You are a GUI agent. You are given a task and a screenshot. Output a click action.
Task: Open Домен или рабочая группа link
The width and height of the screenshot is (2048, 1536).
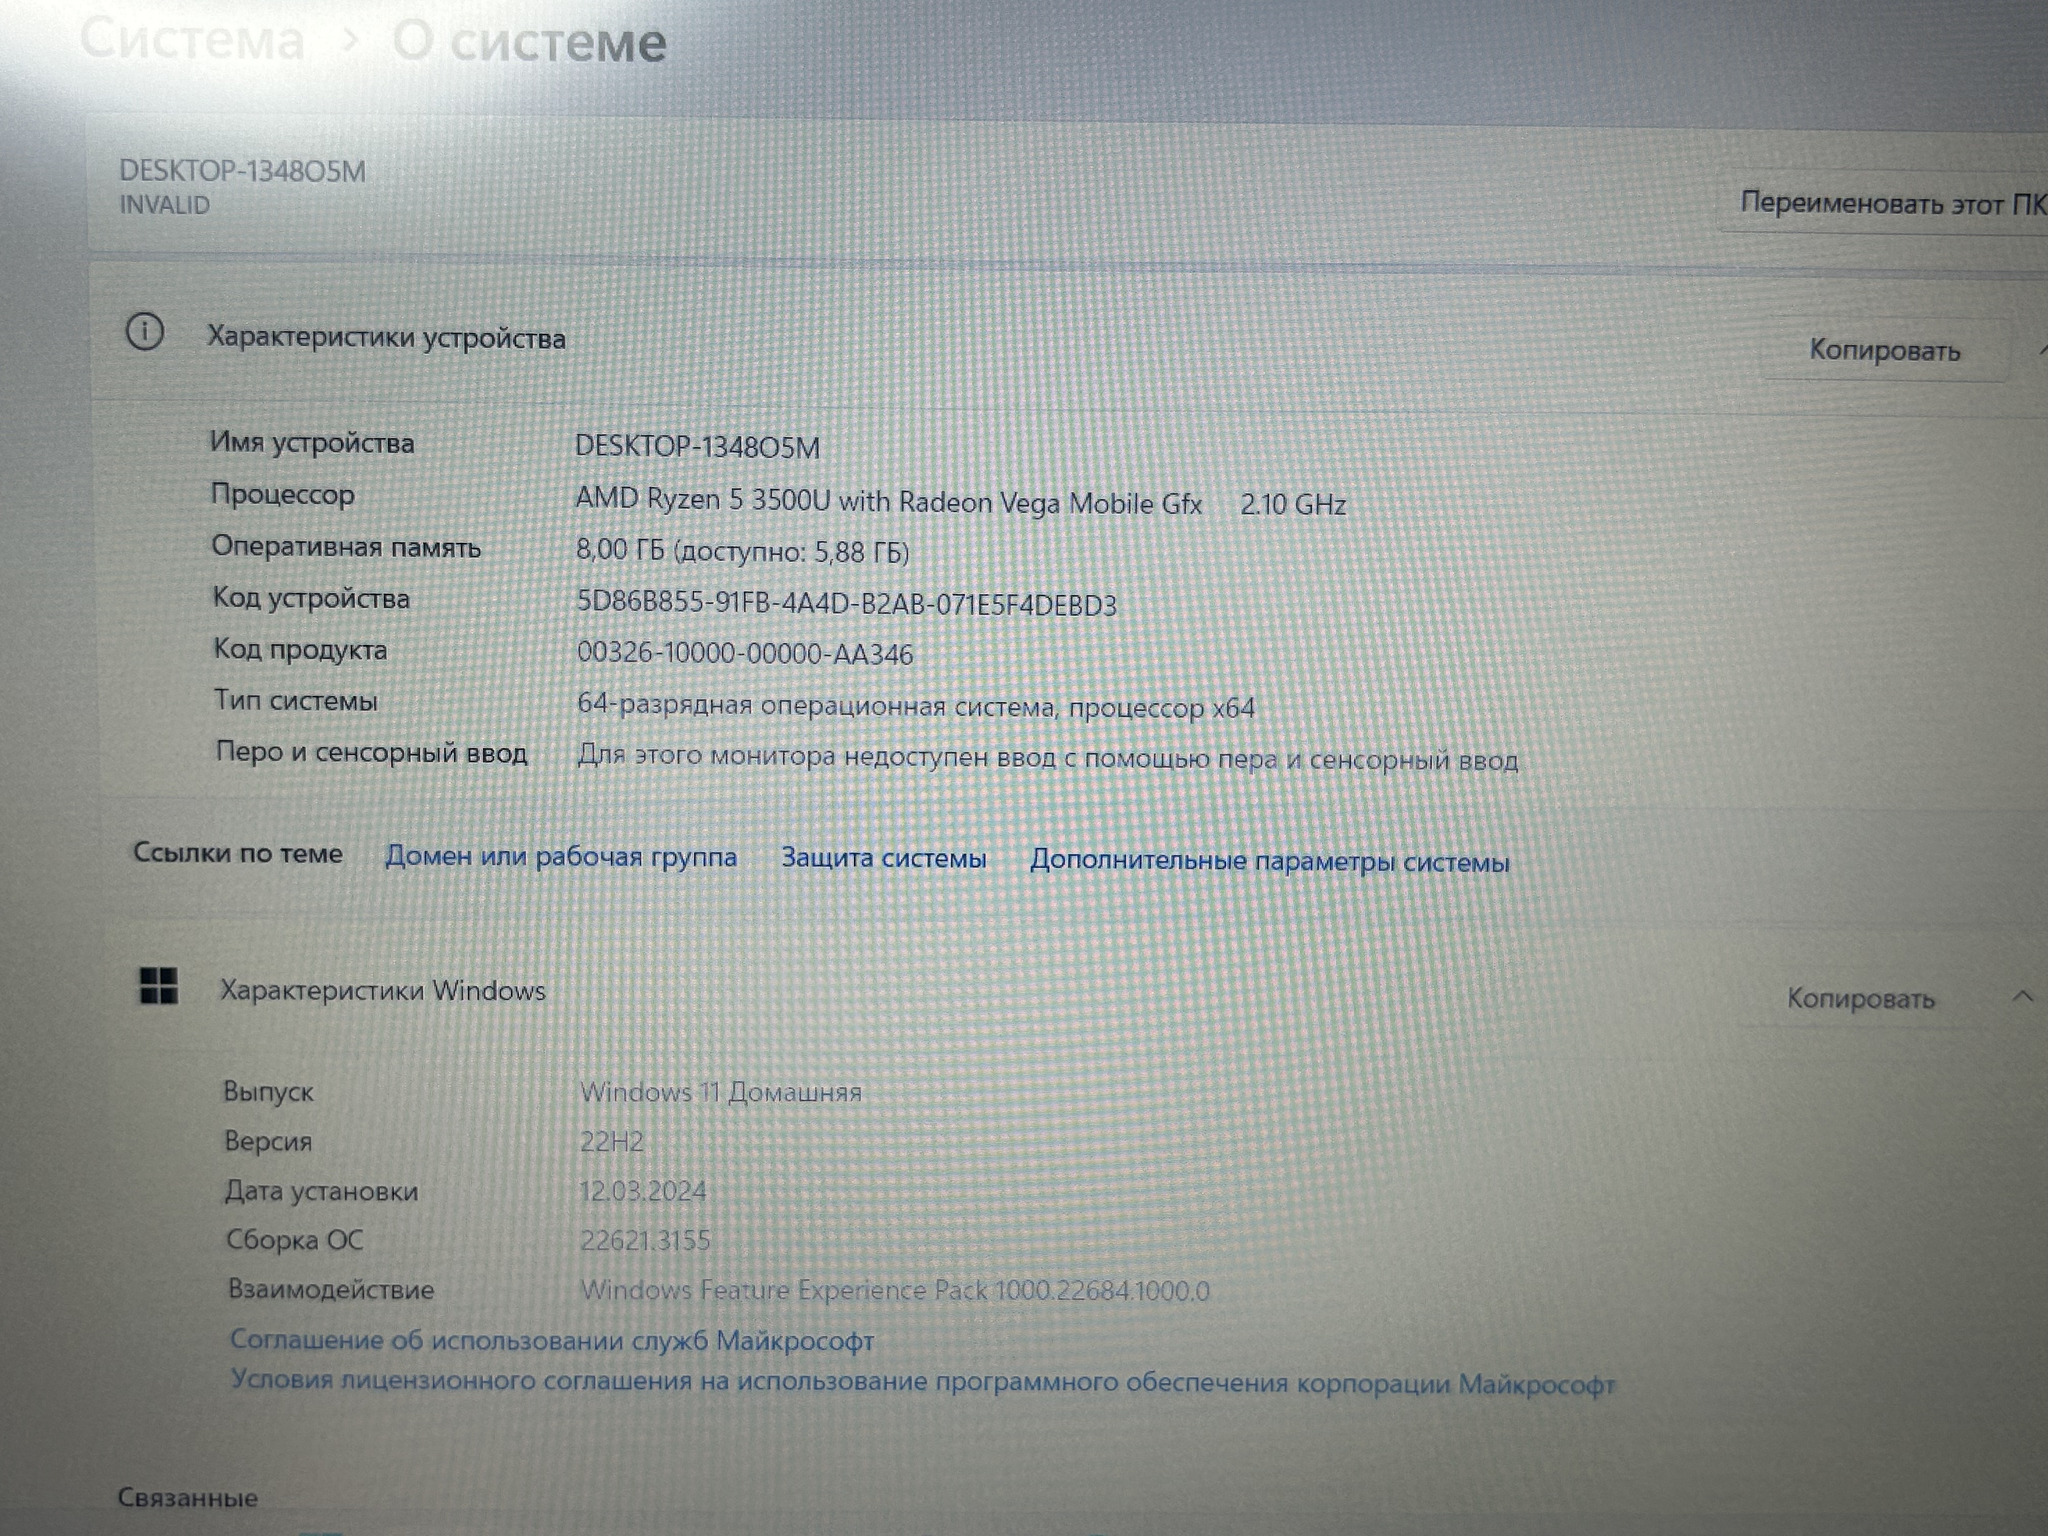click(x=561, y=857)
